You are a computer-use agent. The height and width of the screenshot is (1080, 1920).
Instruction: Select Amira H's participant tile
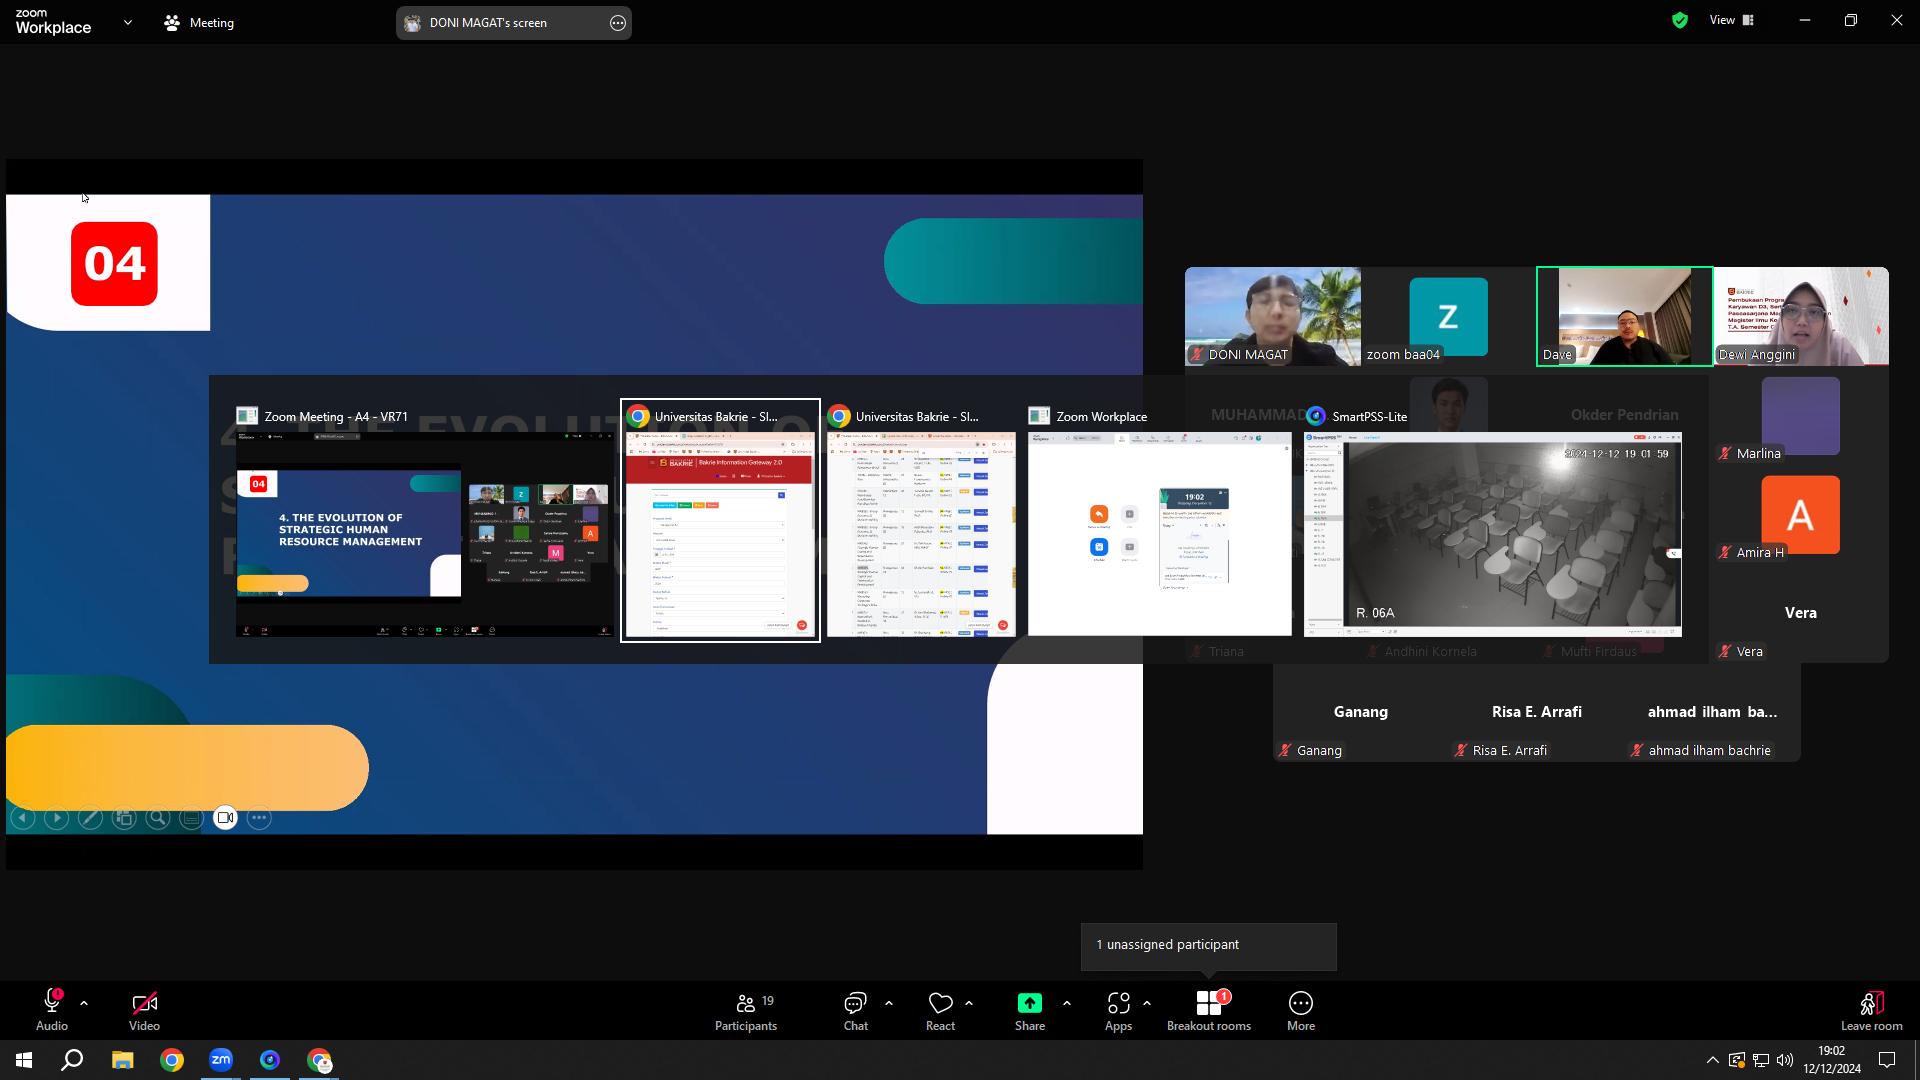(x=1800, y=514)
